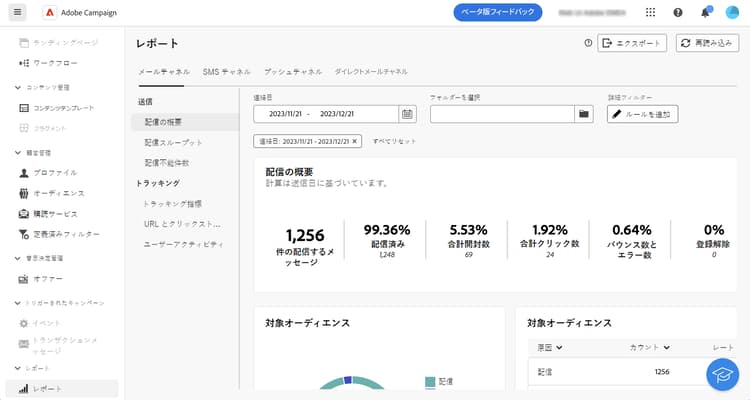Image resolution: width=750 pixels, height=400 pixels.
Task: Click the 購読サービス sidebar icon
Action: click(24, 214)
